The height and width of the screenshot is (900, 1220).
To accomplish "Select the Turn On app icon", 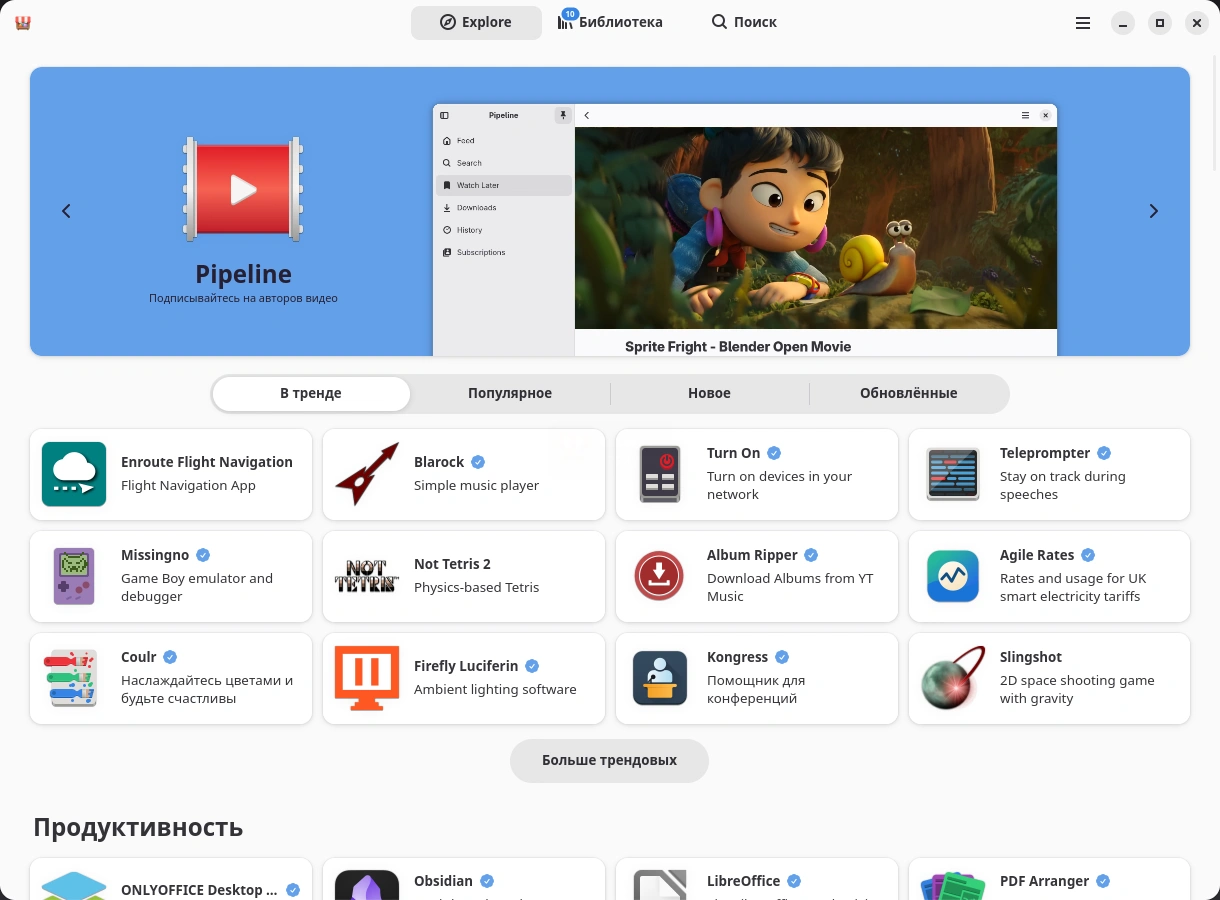I will coord(660,474).
